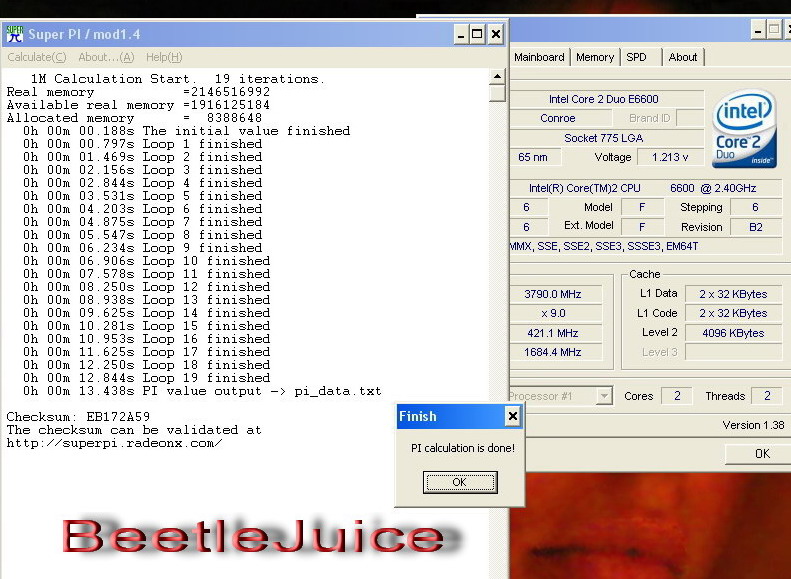Click the Threads count field
Viewport: 791px width, 579px height.
767,396
